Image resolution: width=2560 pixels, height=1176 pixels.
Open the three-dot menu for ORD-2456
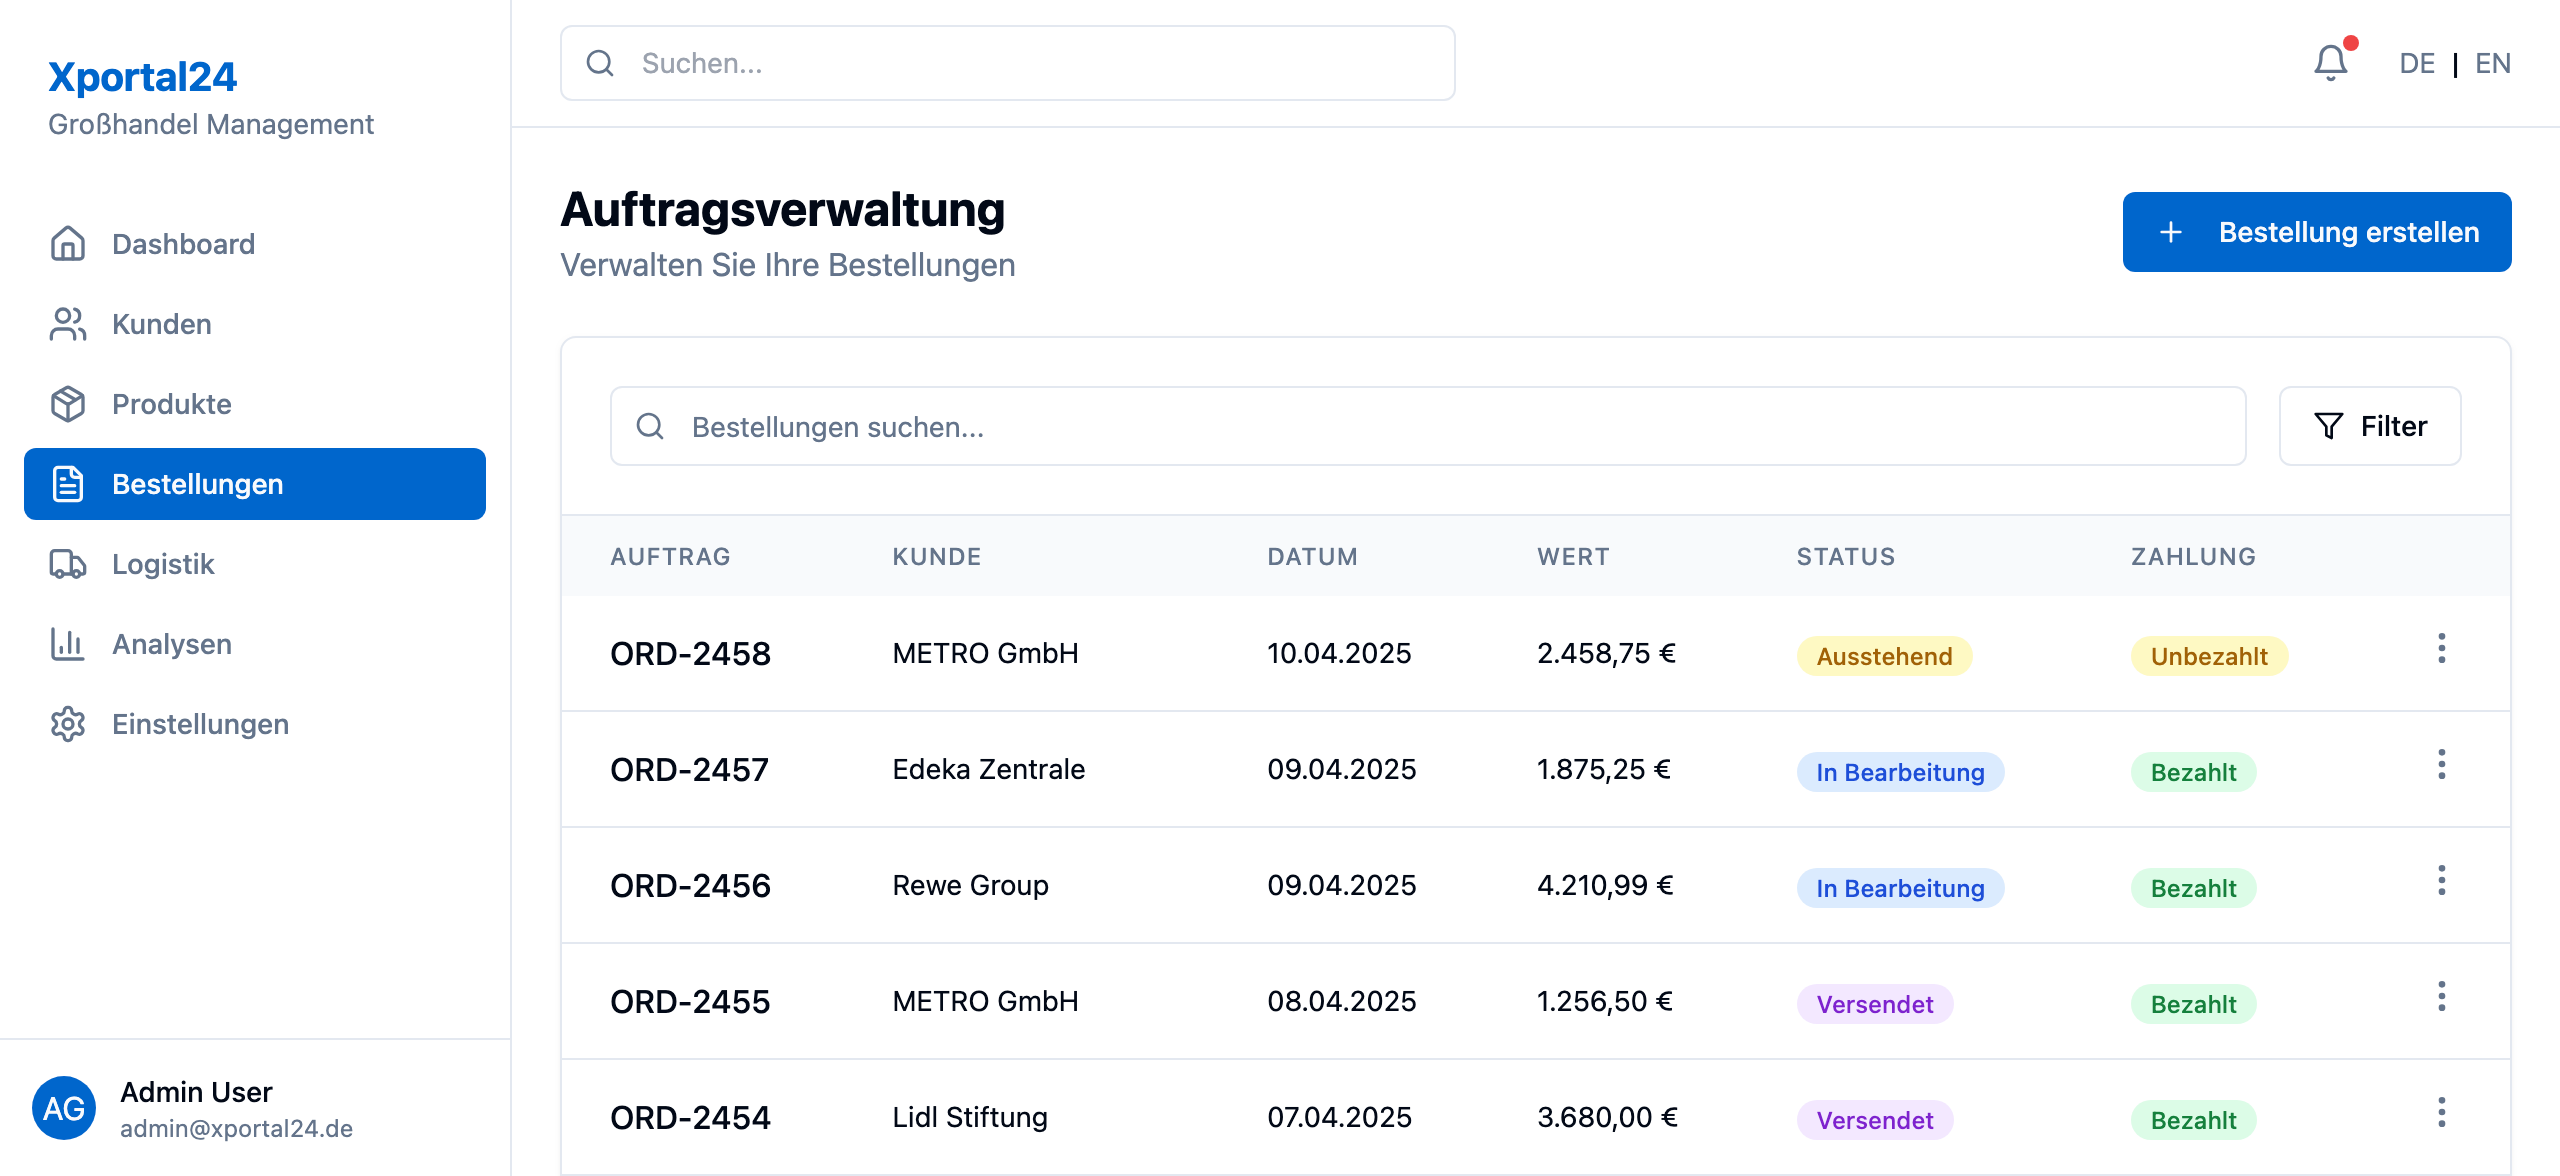coord(2441,881)
